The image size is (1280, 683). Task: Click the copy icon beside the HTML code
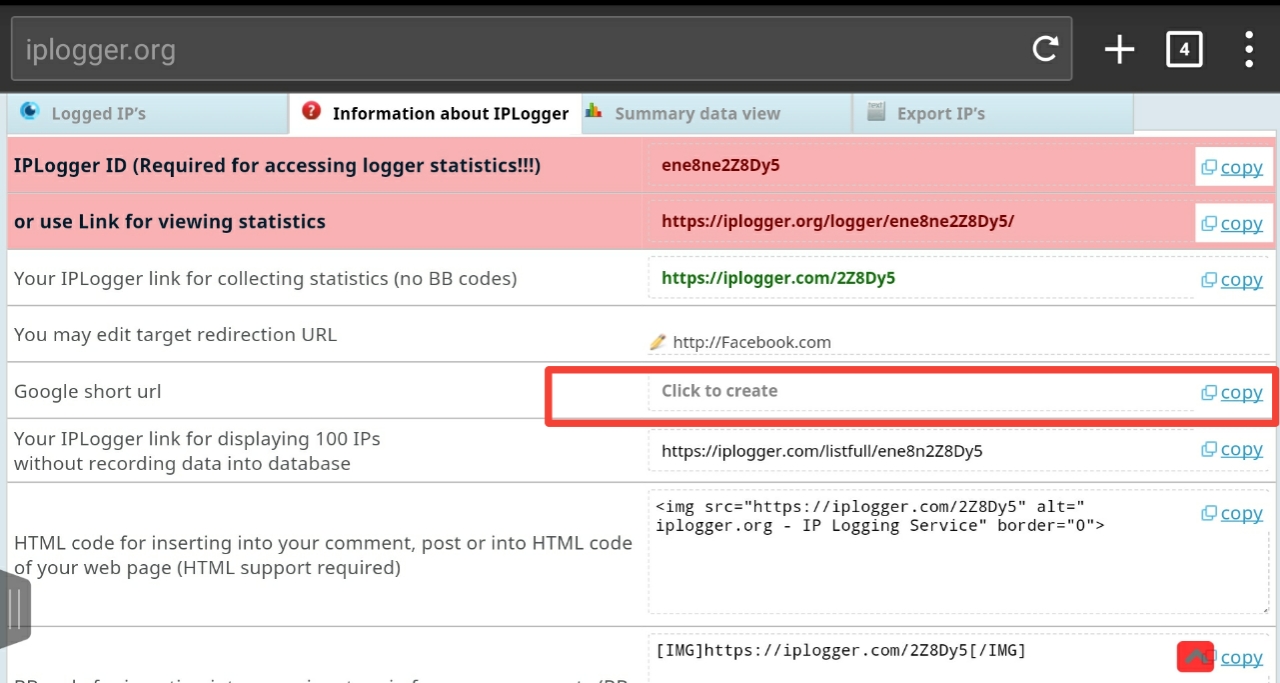click(x=1209, y=513)
